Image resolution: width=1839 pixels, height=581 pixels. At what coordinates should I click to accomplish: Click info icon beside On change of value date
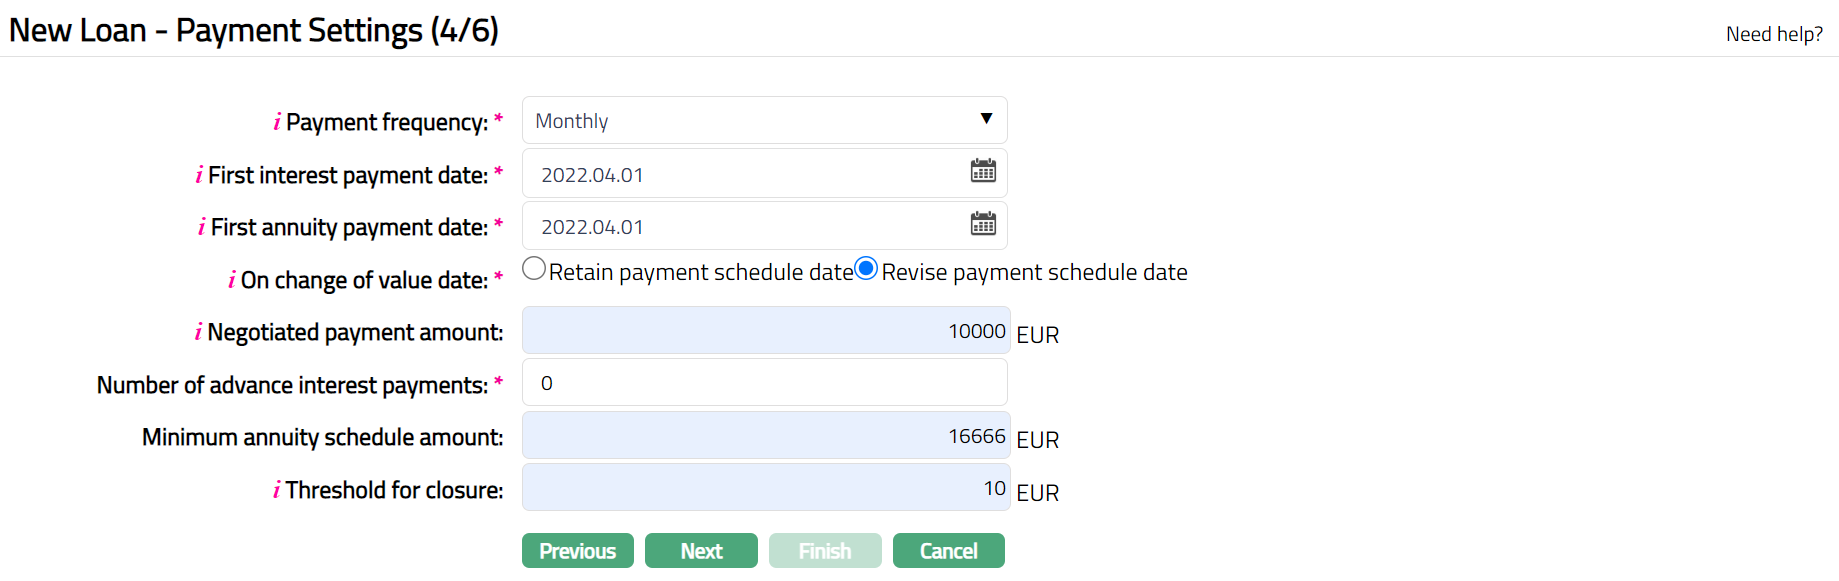click(232, 280)
